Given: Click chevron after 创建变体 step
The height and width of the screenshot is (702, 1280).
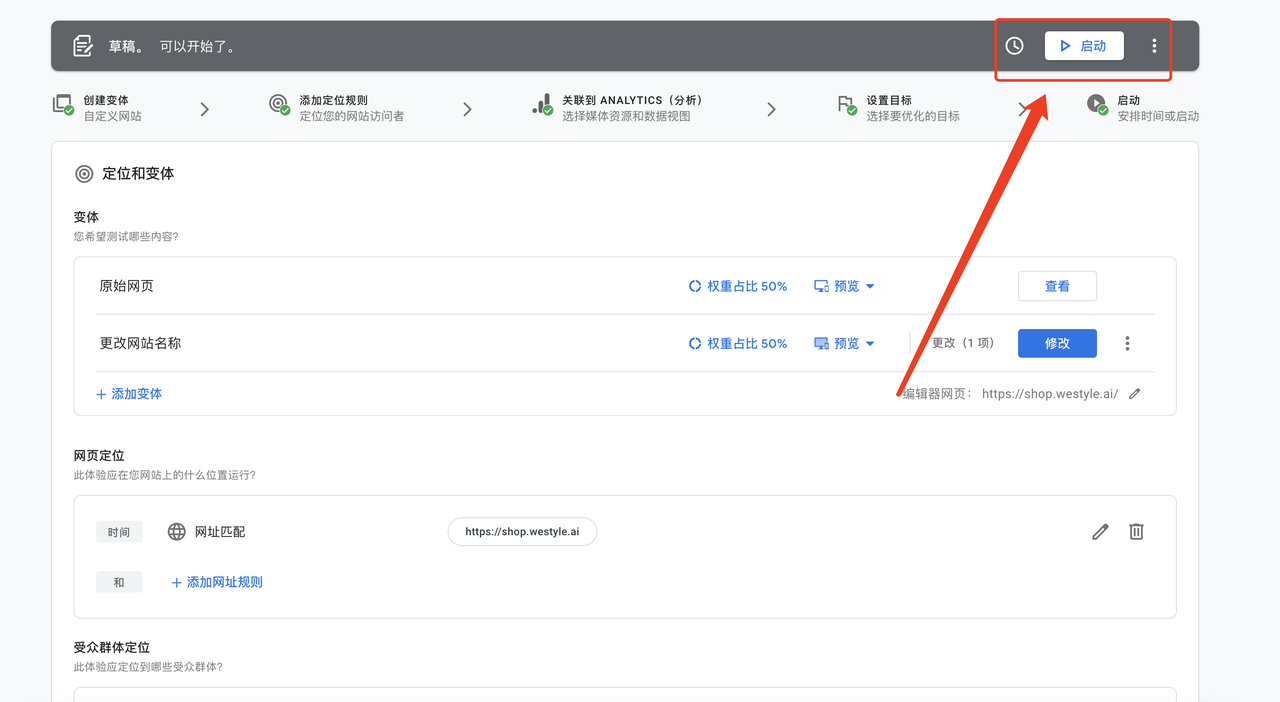Looking at the screenshot, I should point(205,109).
